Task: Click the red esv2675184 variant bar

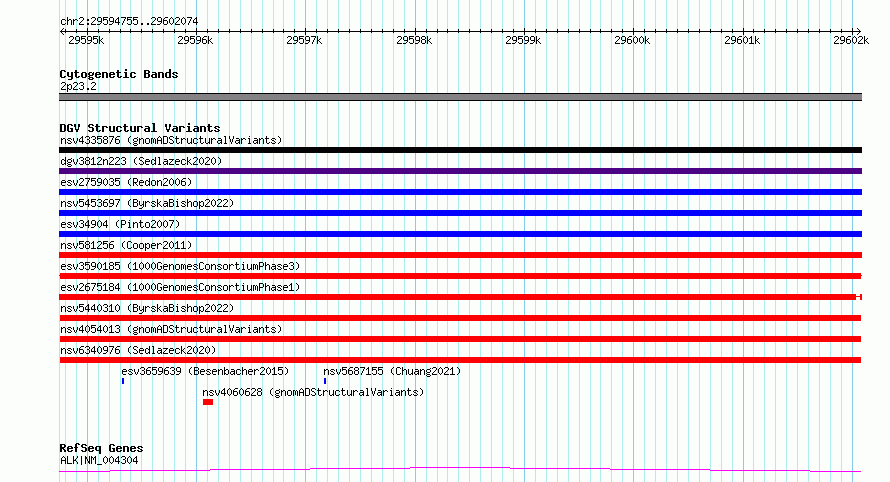Action: click(x=460, y=297)
